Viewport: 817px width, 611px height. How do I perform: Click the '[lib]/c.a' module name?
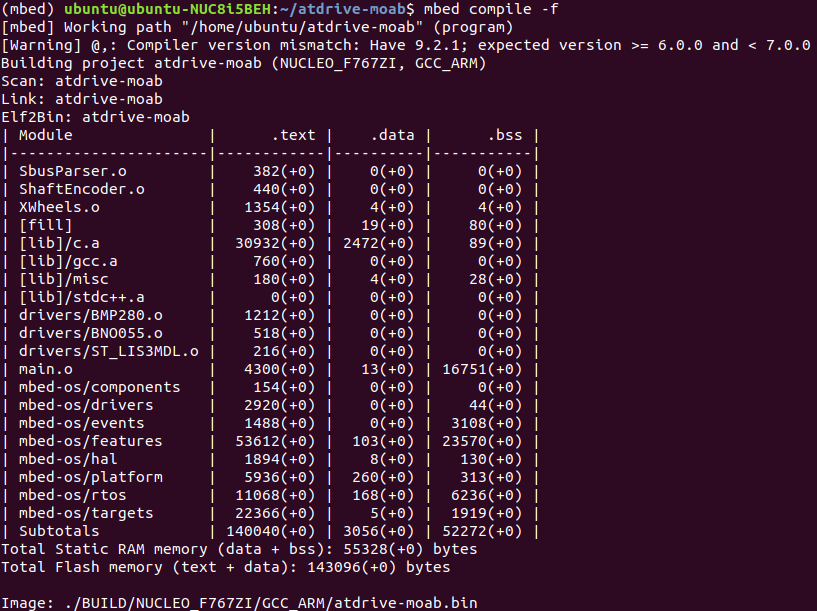[x=59, y=243]
